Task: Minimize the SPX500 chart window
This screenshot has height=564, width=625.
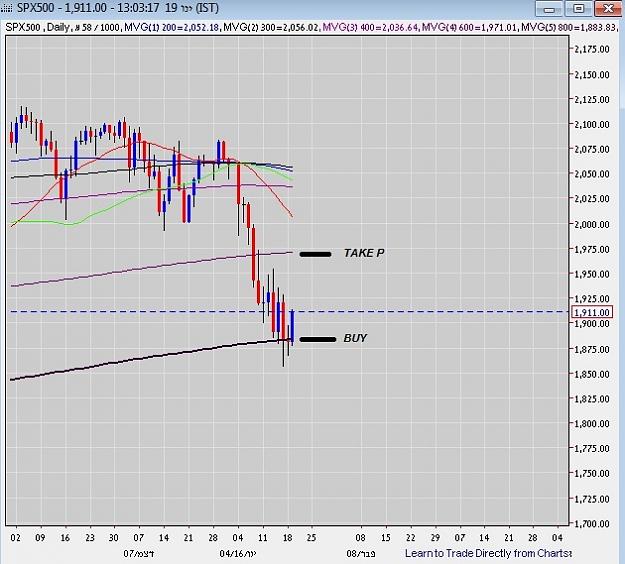Action: coord(549,9)
